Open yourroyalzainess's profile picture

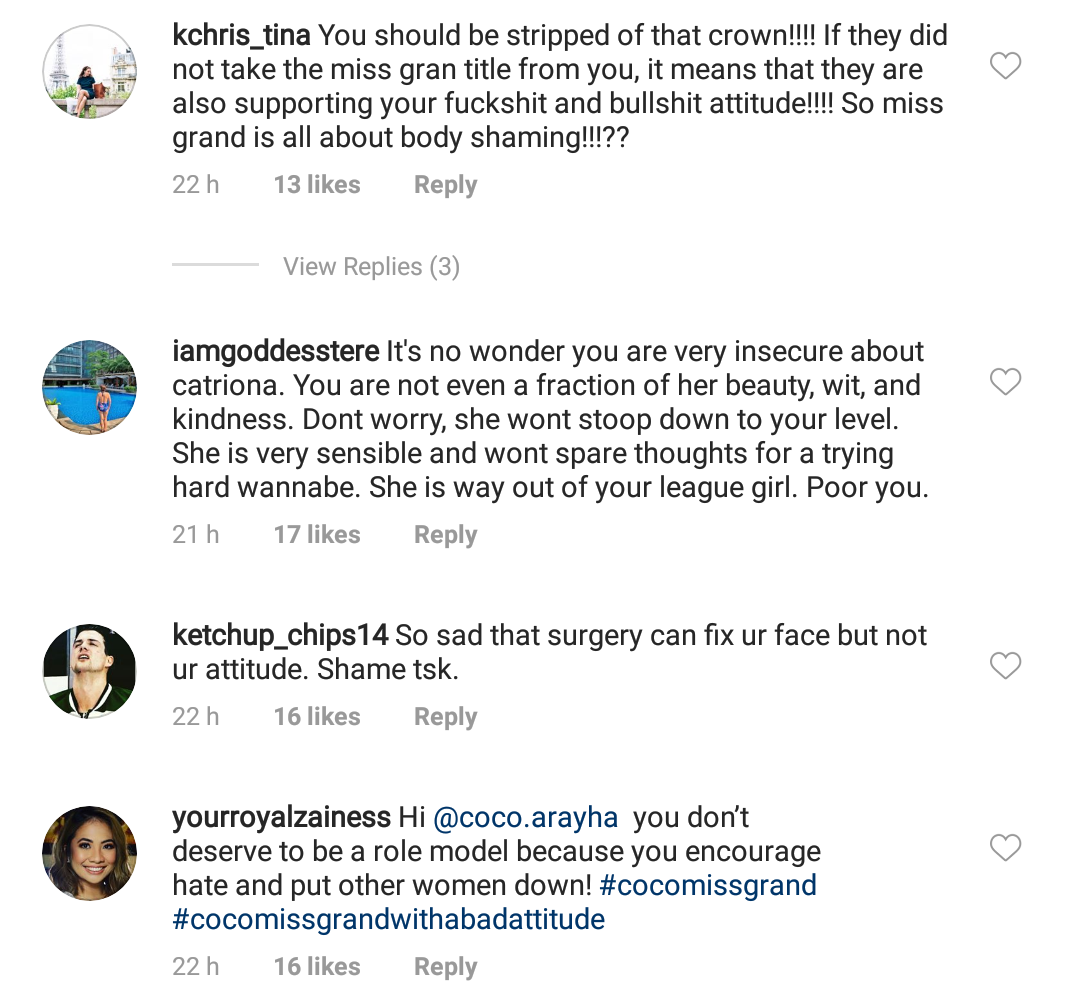[89, 853]
